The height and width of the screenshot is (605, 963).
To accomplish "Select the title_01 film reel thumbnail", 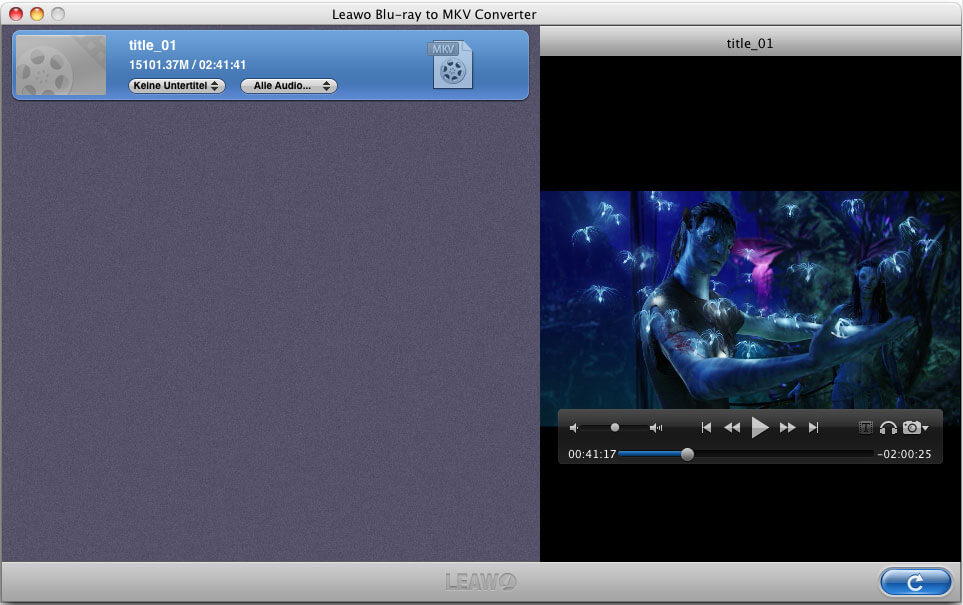I will (61, 65).
